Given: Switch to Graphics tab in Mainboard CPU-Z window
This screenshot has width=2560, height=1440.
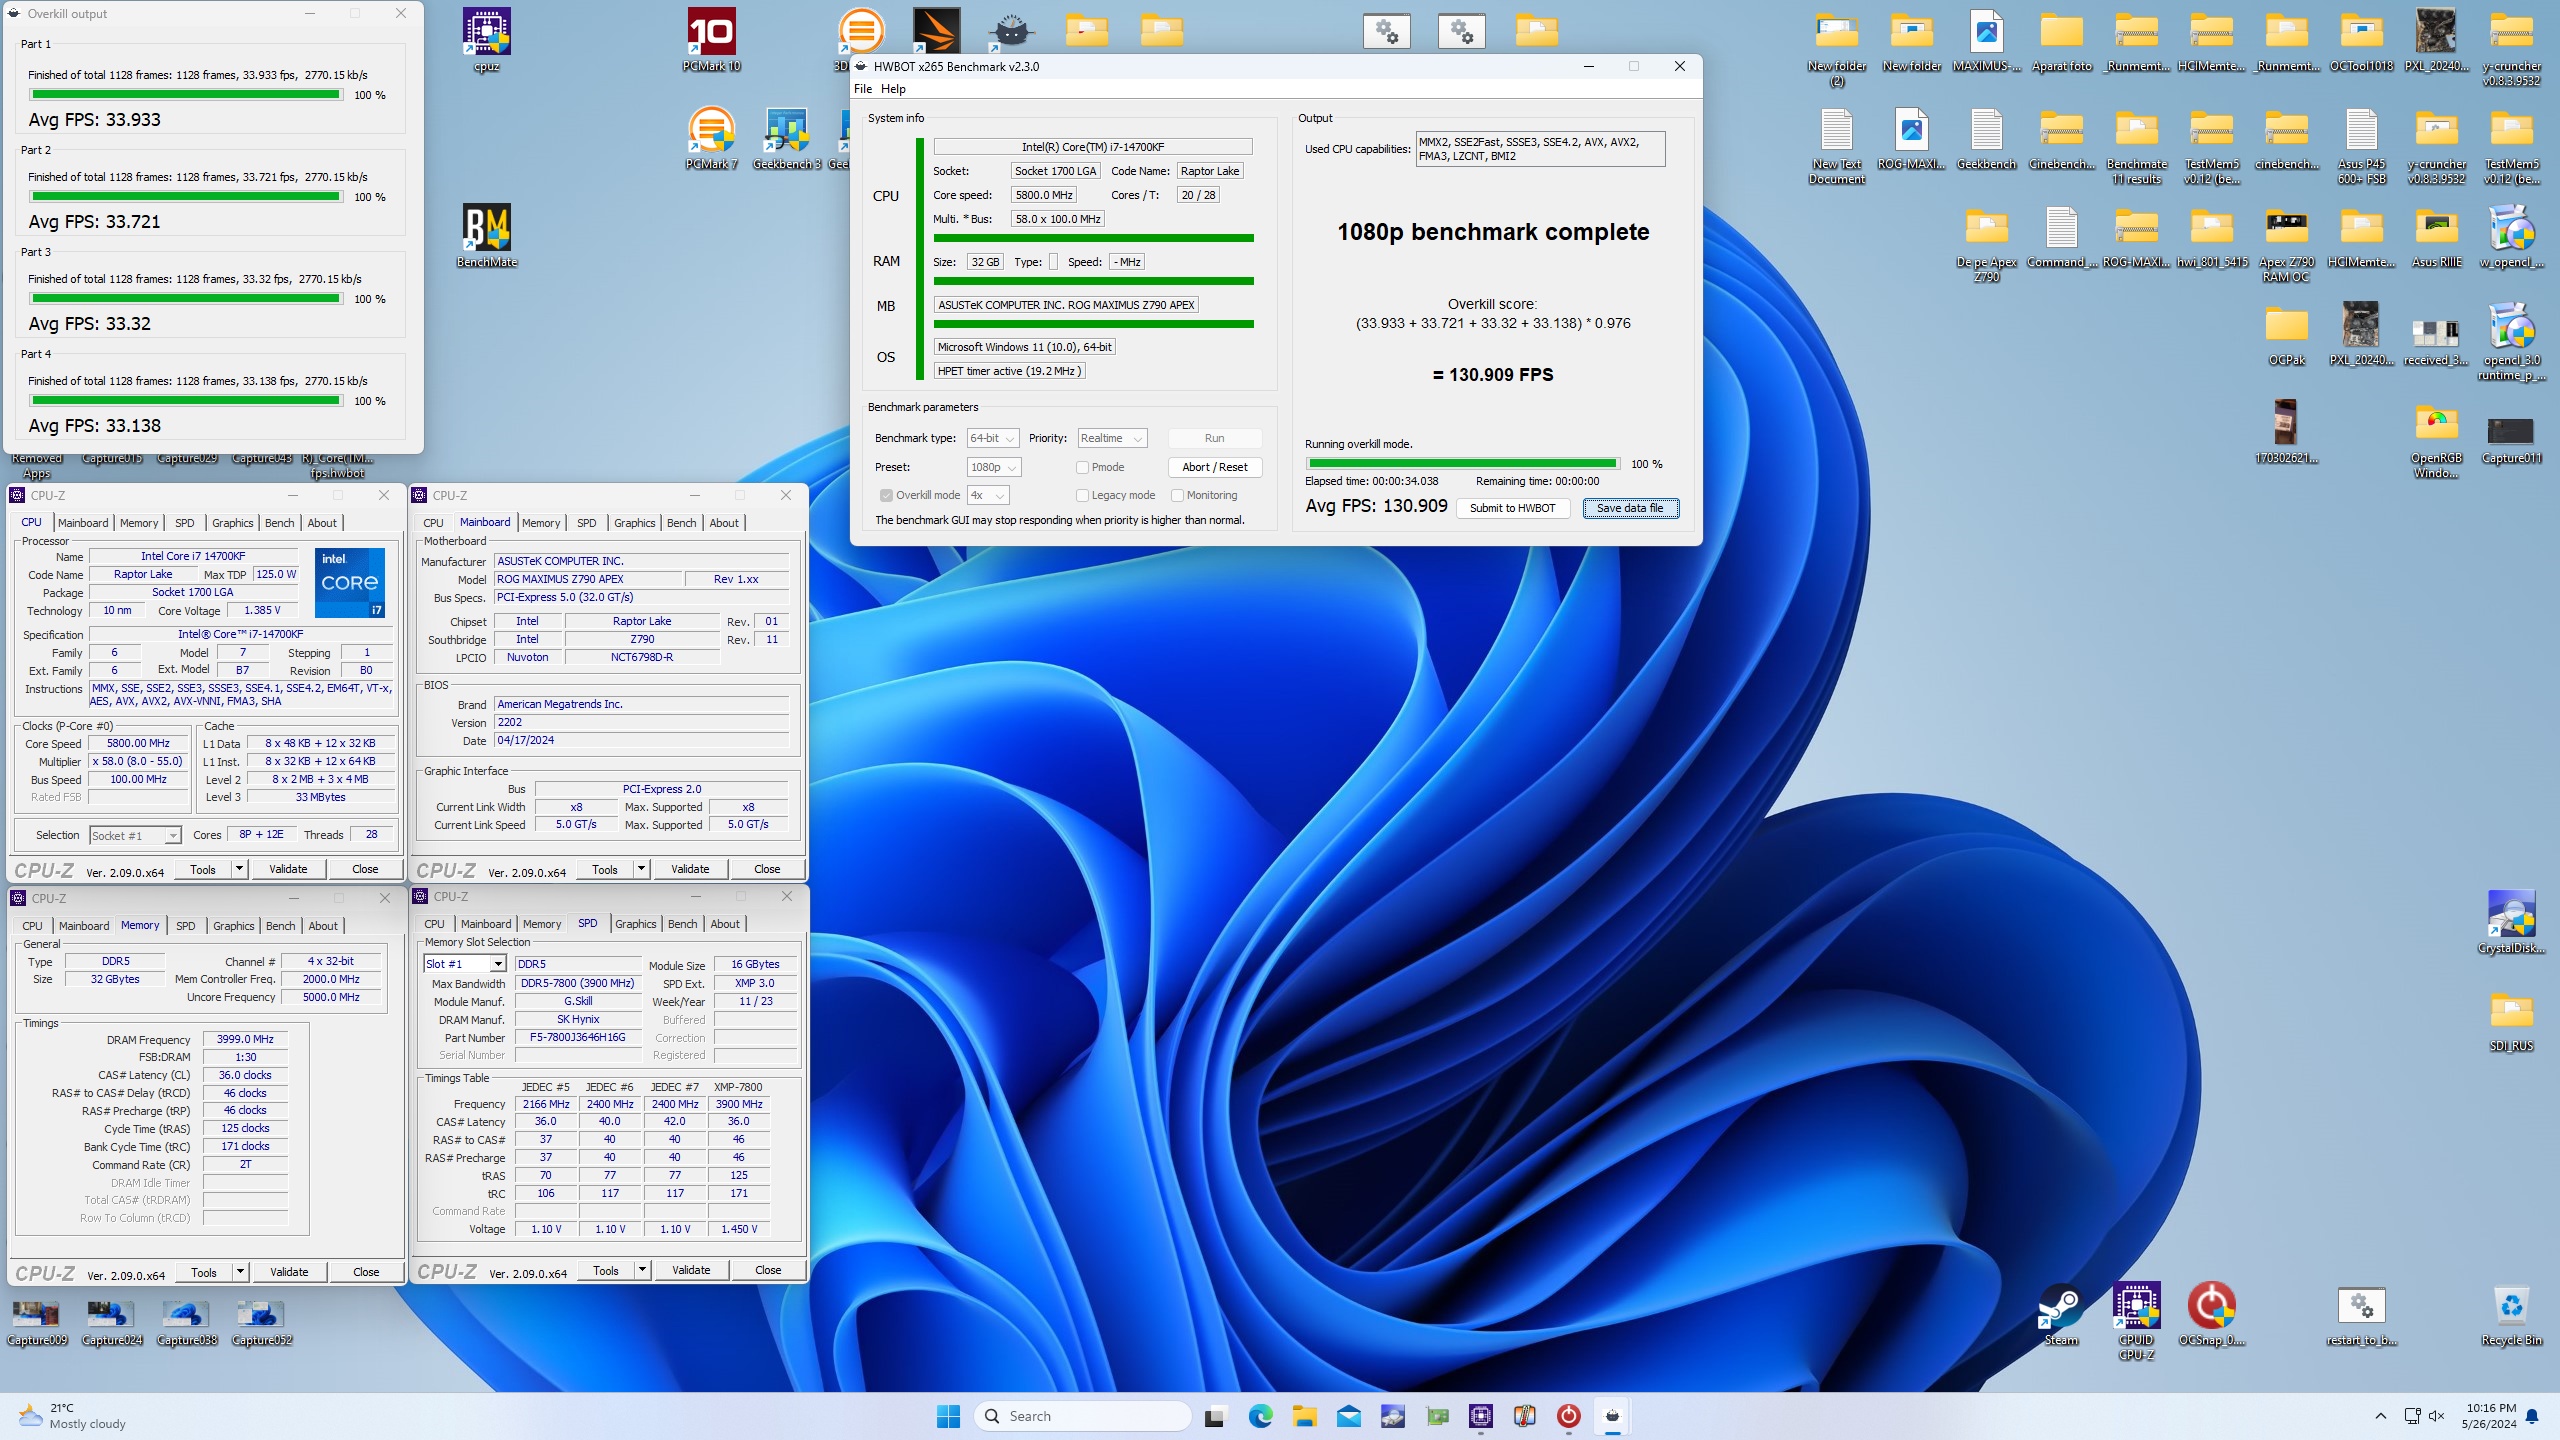Looking at the screenshot, I should 635,523.
